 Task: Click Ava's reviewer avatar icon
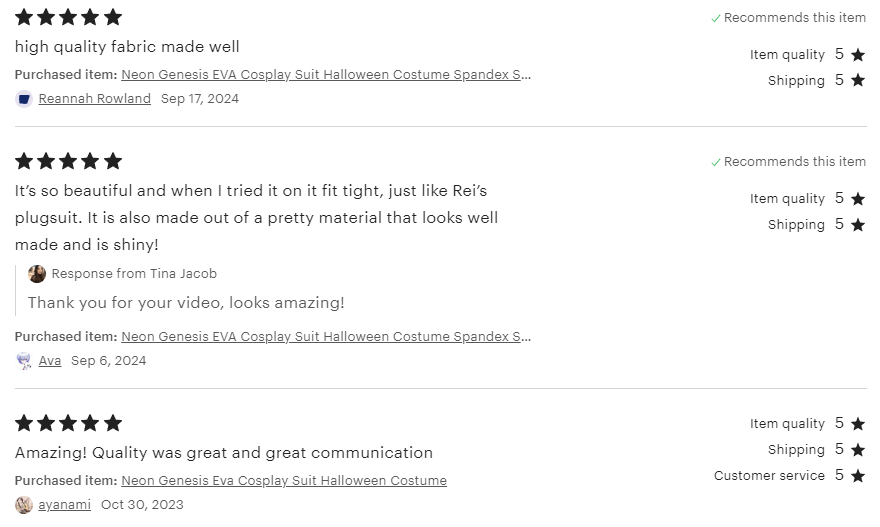[24, 361]
